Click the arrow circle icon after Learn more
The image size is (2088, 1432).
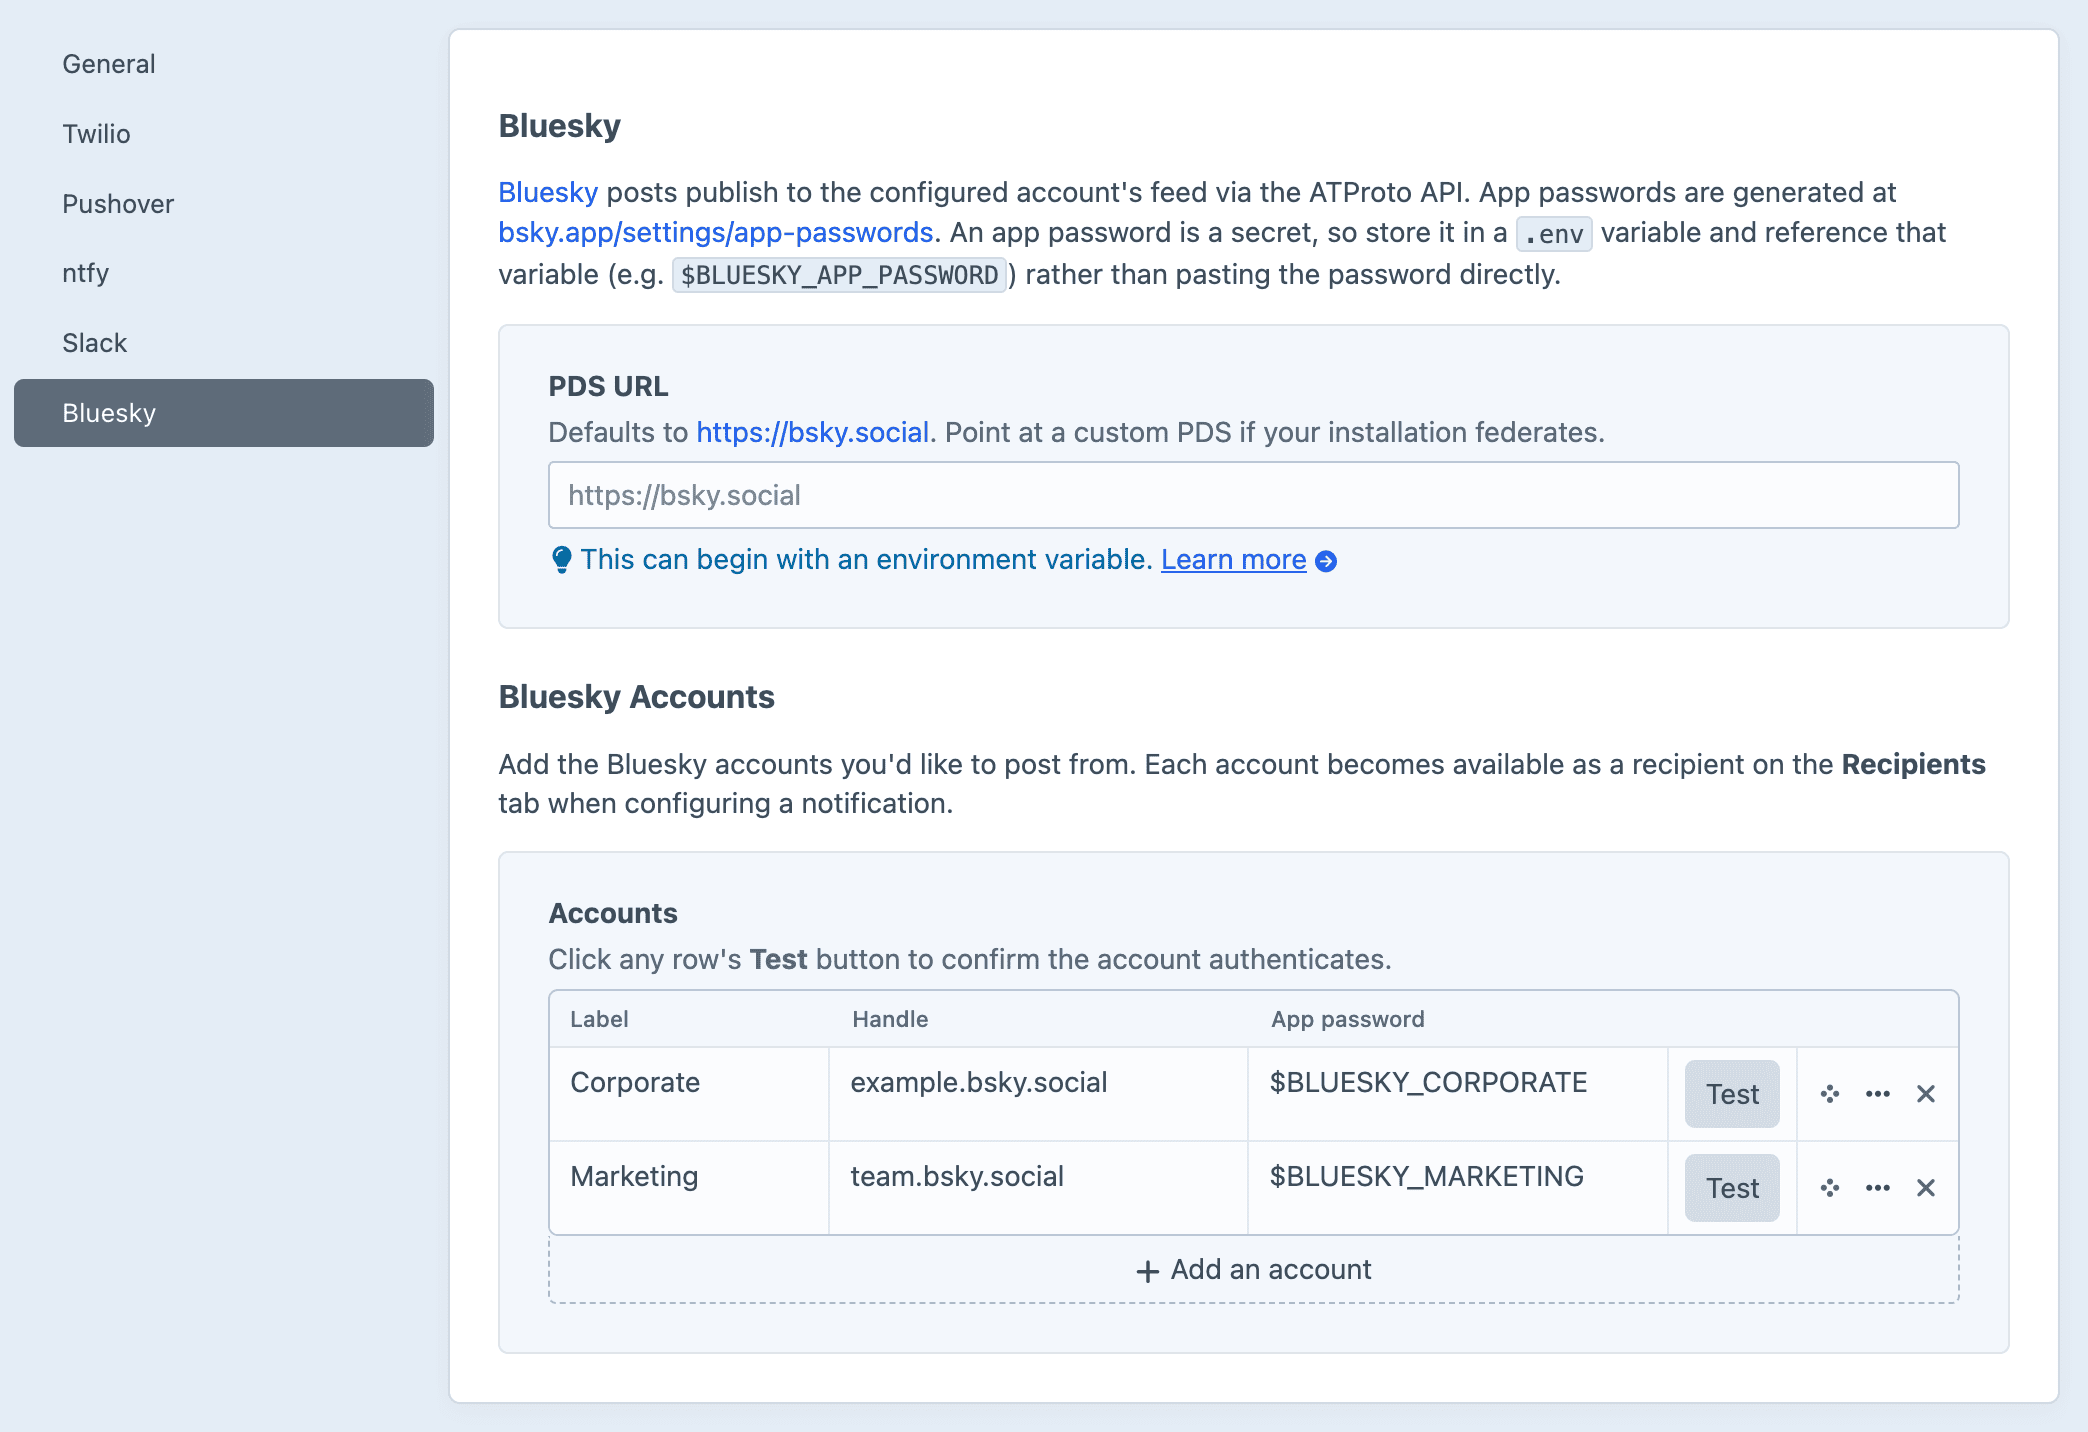click(x=1326, y=561)
